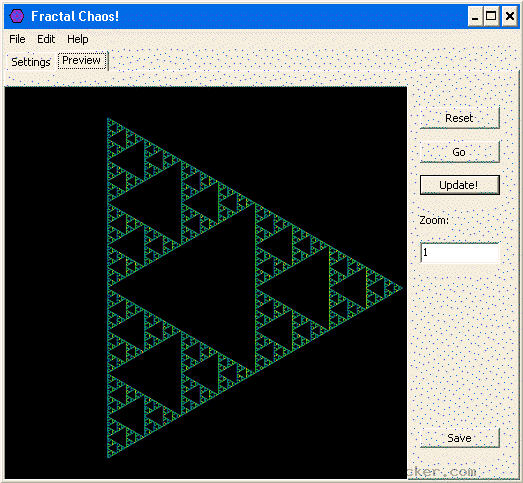Maximize the Fractal Chaos window
Screen dimensions: 523x483
click(x=491, y=16)
